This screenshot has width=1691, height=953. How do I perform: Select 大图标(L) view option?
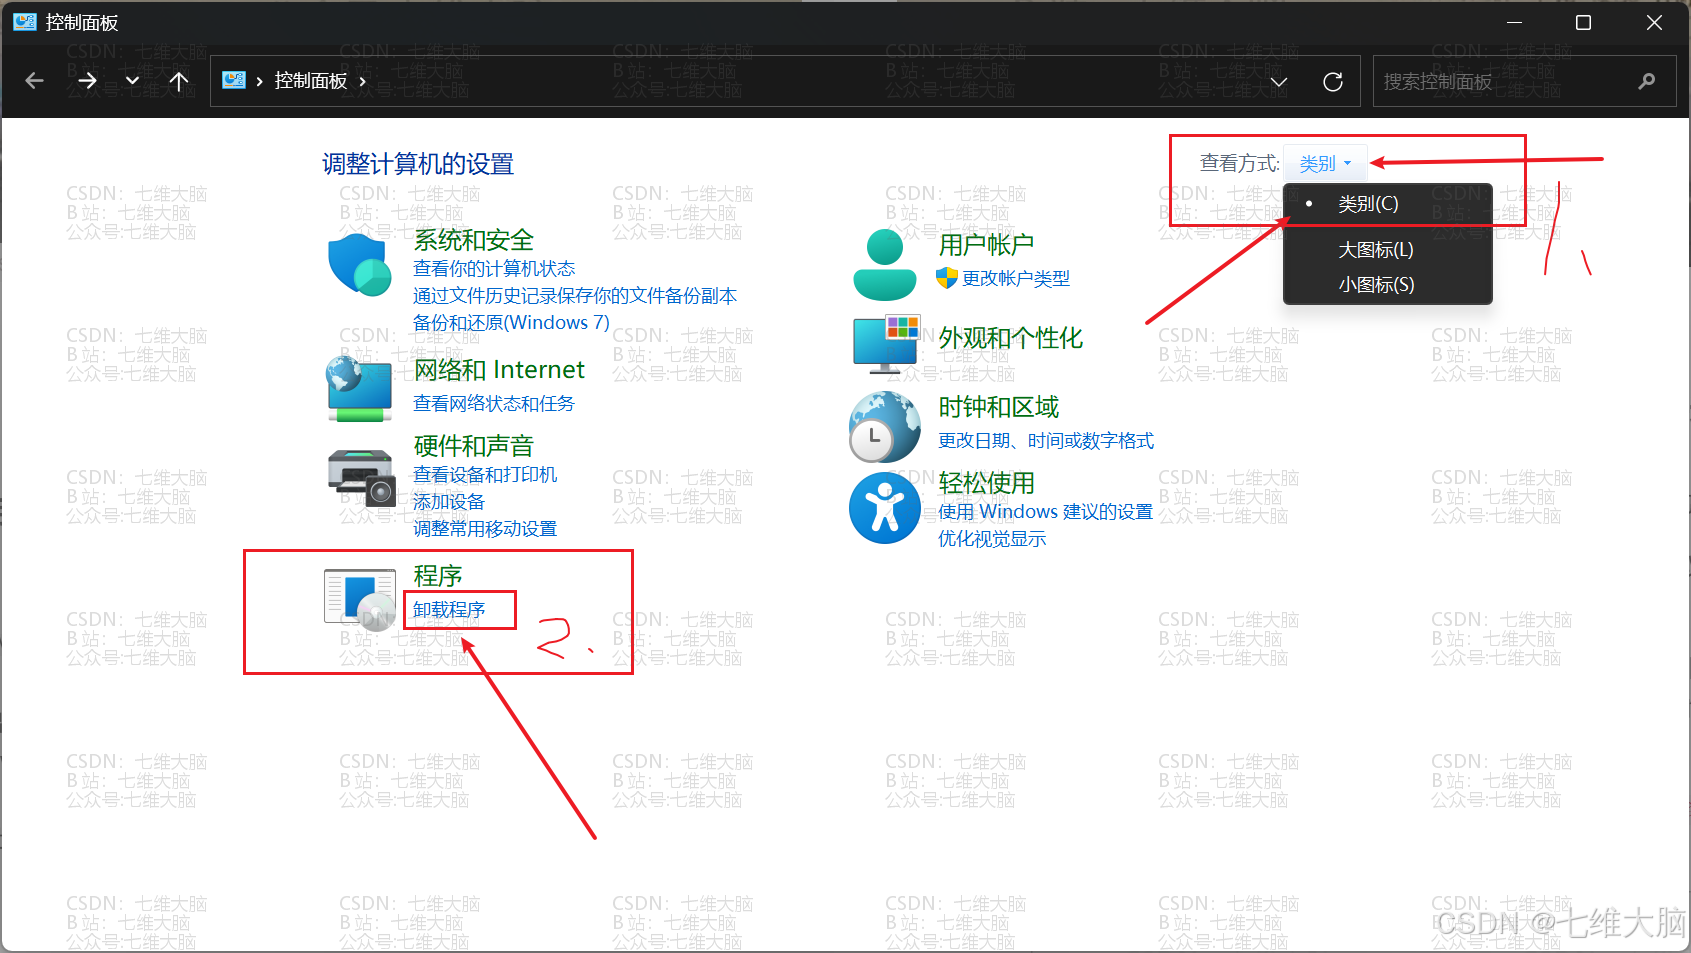pos(1388,250)
